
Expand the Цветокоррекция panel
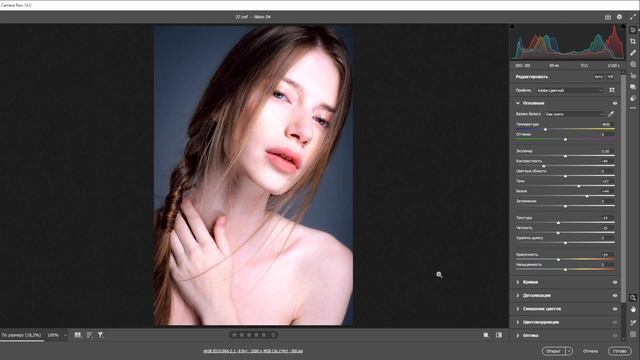518,322
